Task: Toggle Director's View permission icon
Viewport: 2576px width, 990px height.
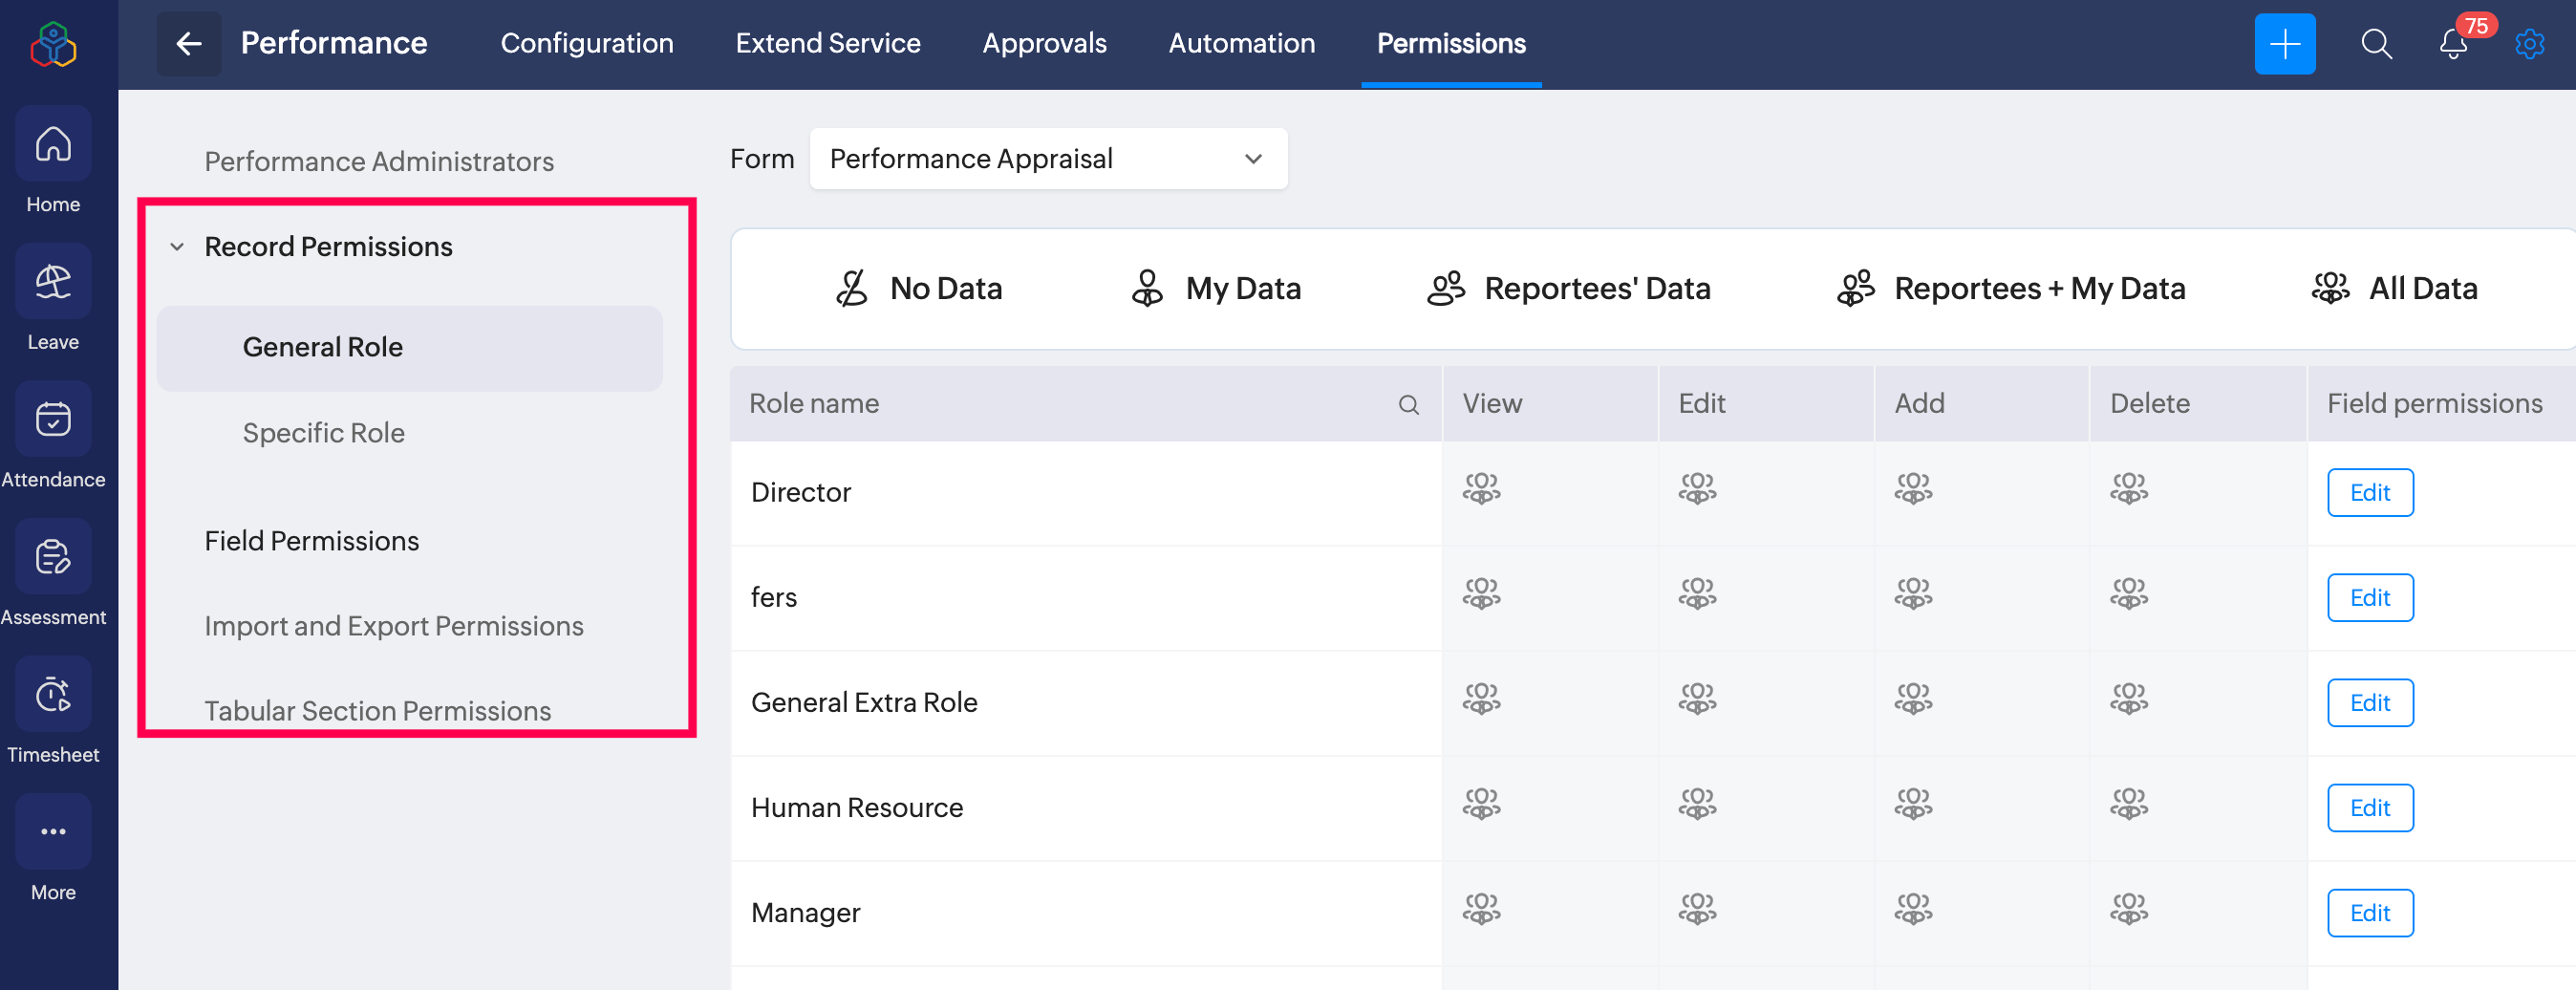Action: tap(1481, 490)
